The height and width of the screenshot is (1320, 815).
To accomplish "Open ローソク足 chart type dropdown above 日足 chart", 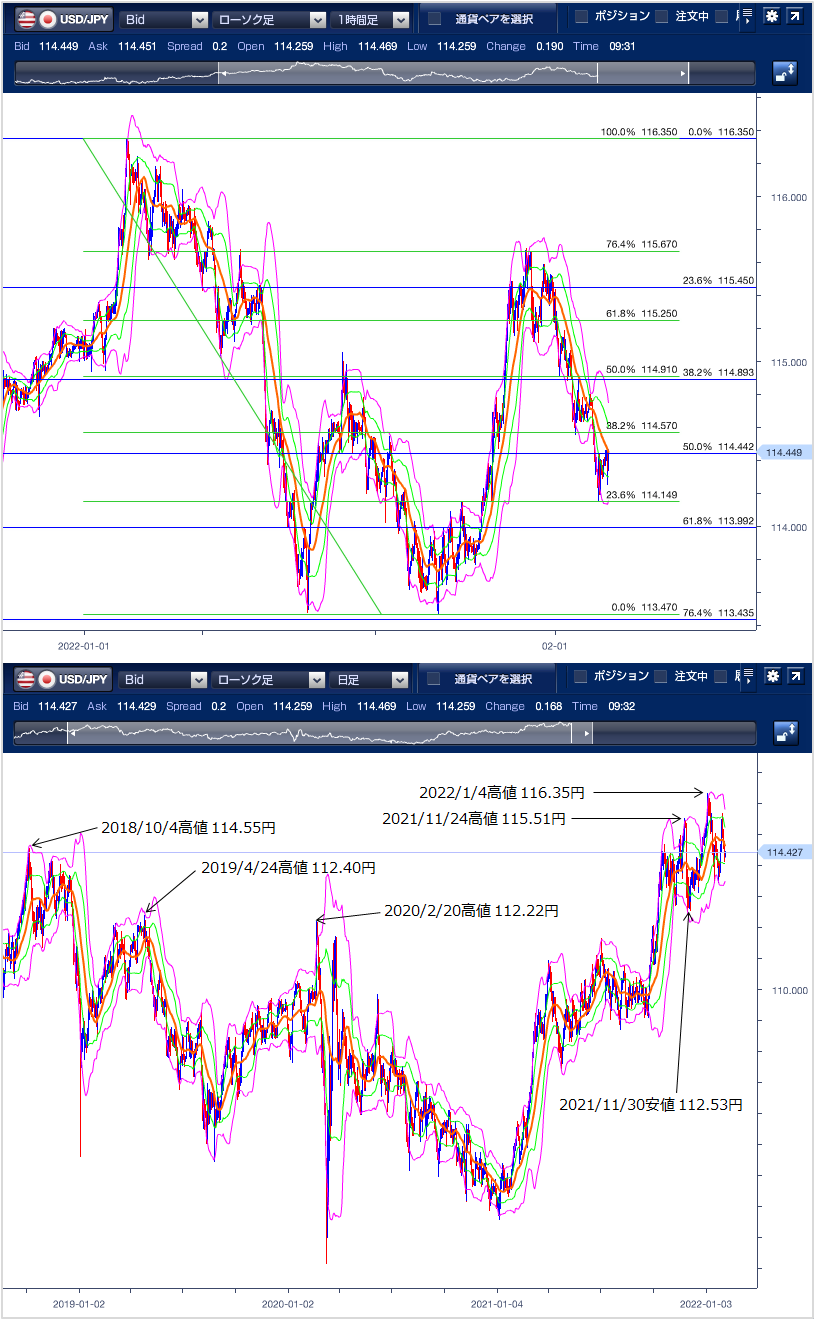I will click(x=269, y=679).
